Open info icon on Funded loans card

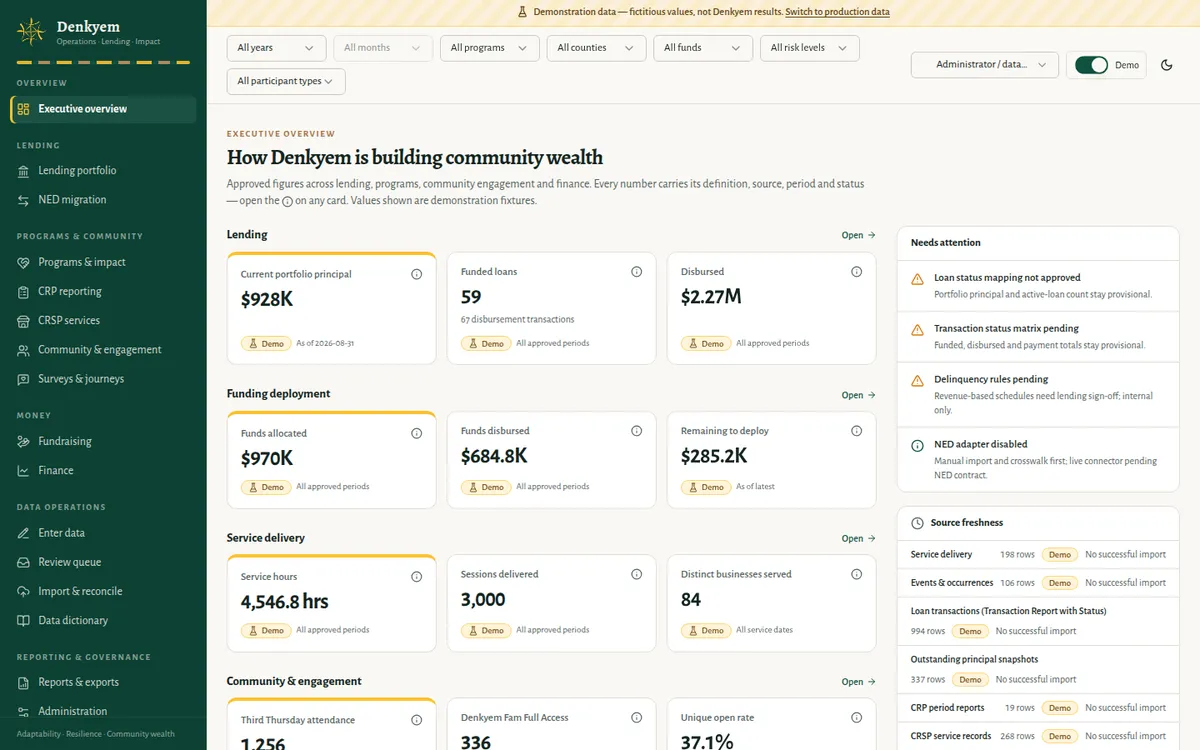coord(637,272)
